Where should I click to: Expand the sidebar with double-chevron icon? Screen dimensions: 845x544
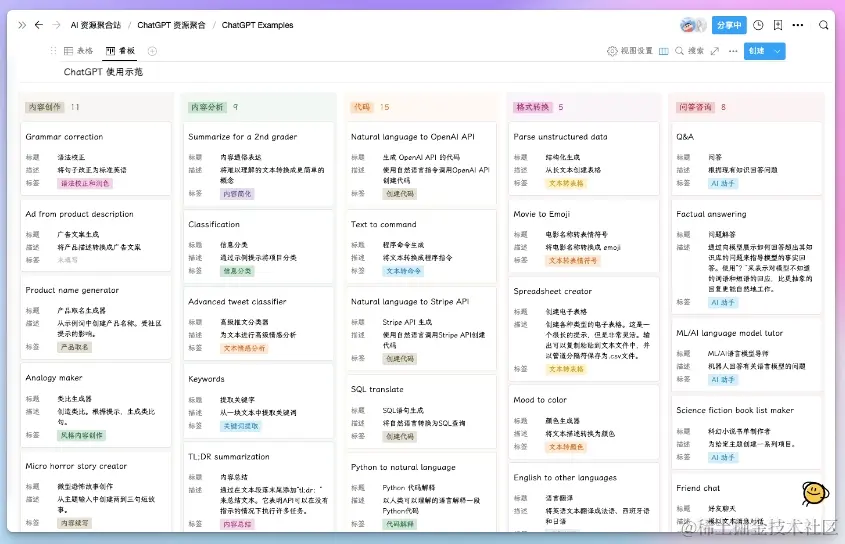(x=22, y=25)
